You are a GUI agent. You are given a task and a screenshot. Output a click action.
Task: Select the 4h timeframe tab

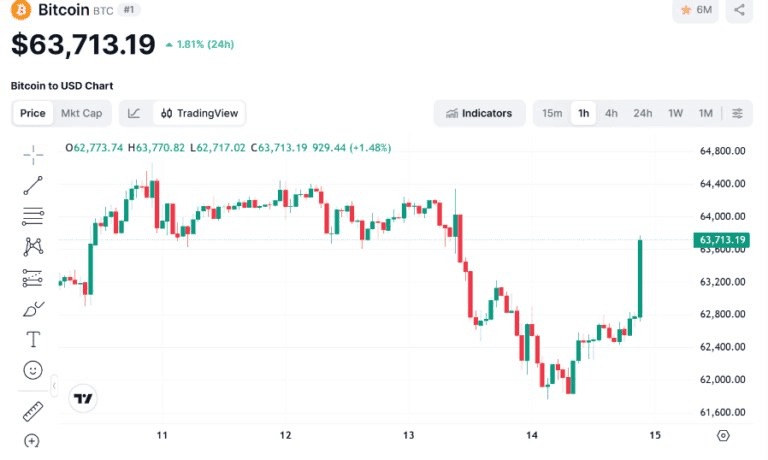tap(611, 113)
